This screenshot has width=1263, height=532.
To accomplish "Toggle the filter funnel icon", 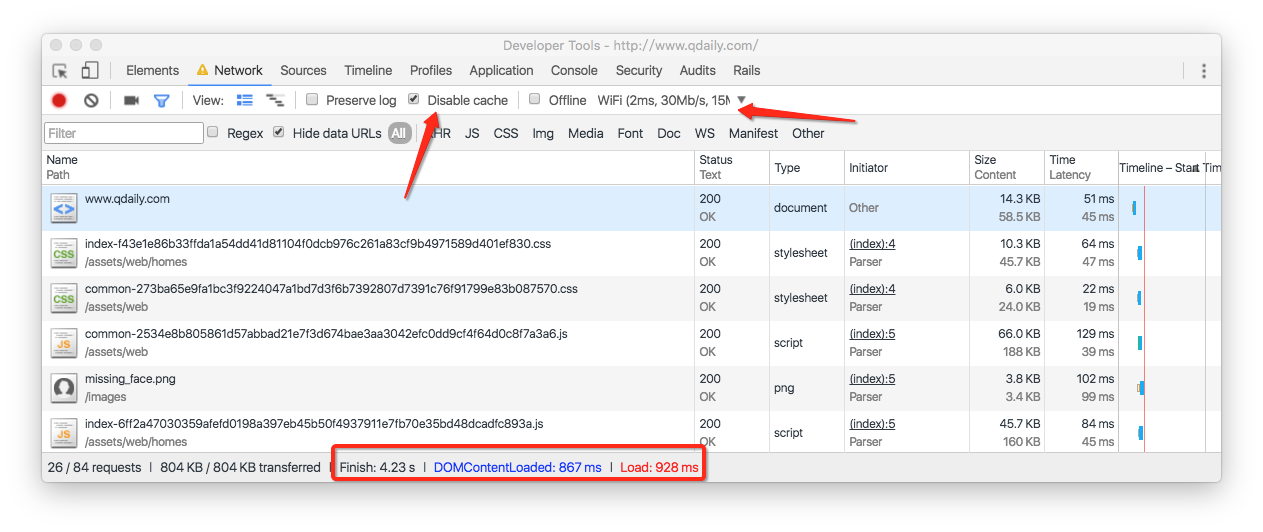I will pos(161,100).
